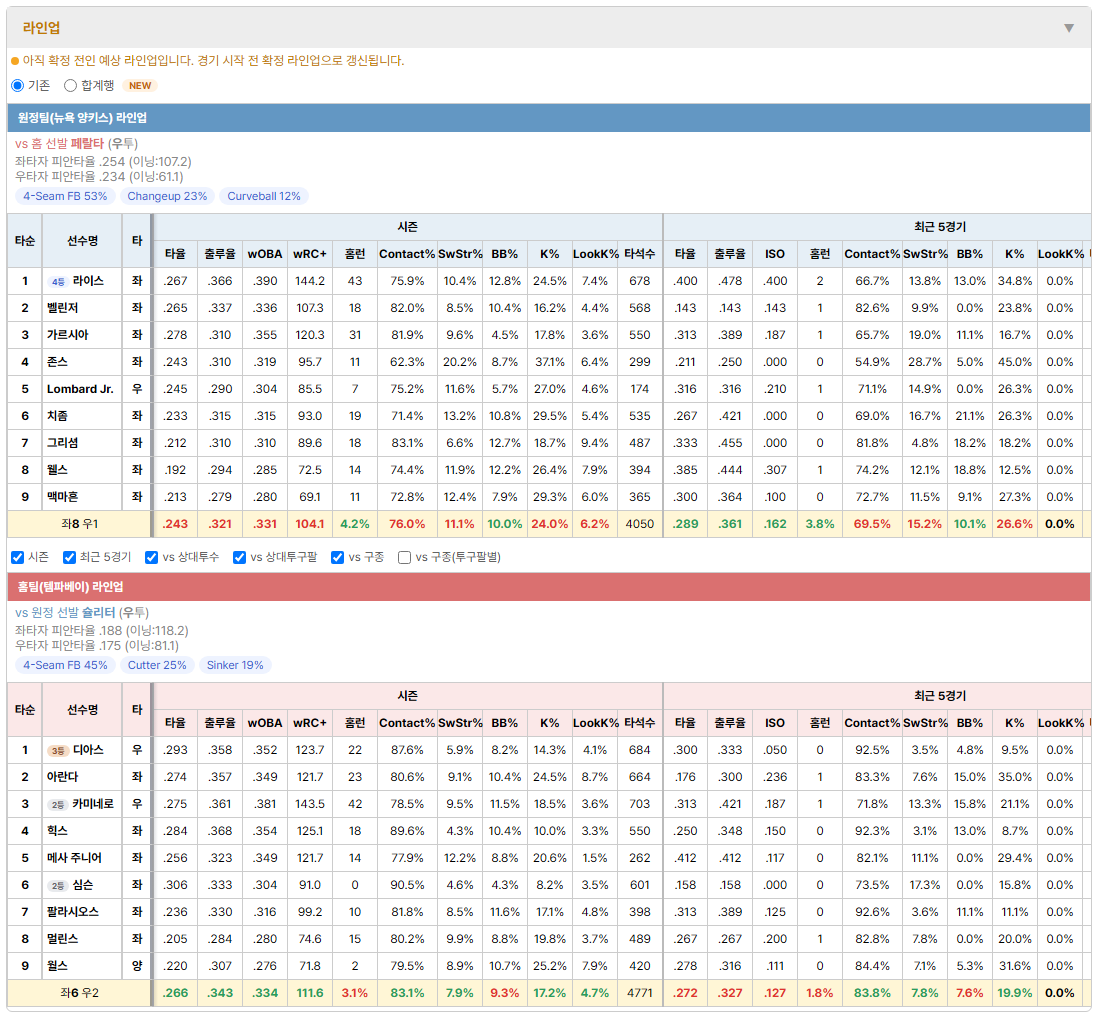Select the 기존 radio option
The height and width of the screenshot is (1018, 1098).
click(x=18, y=85)
